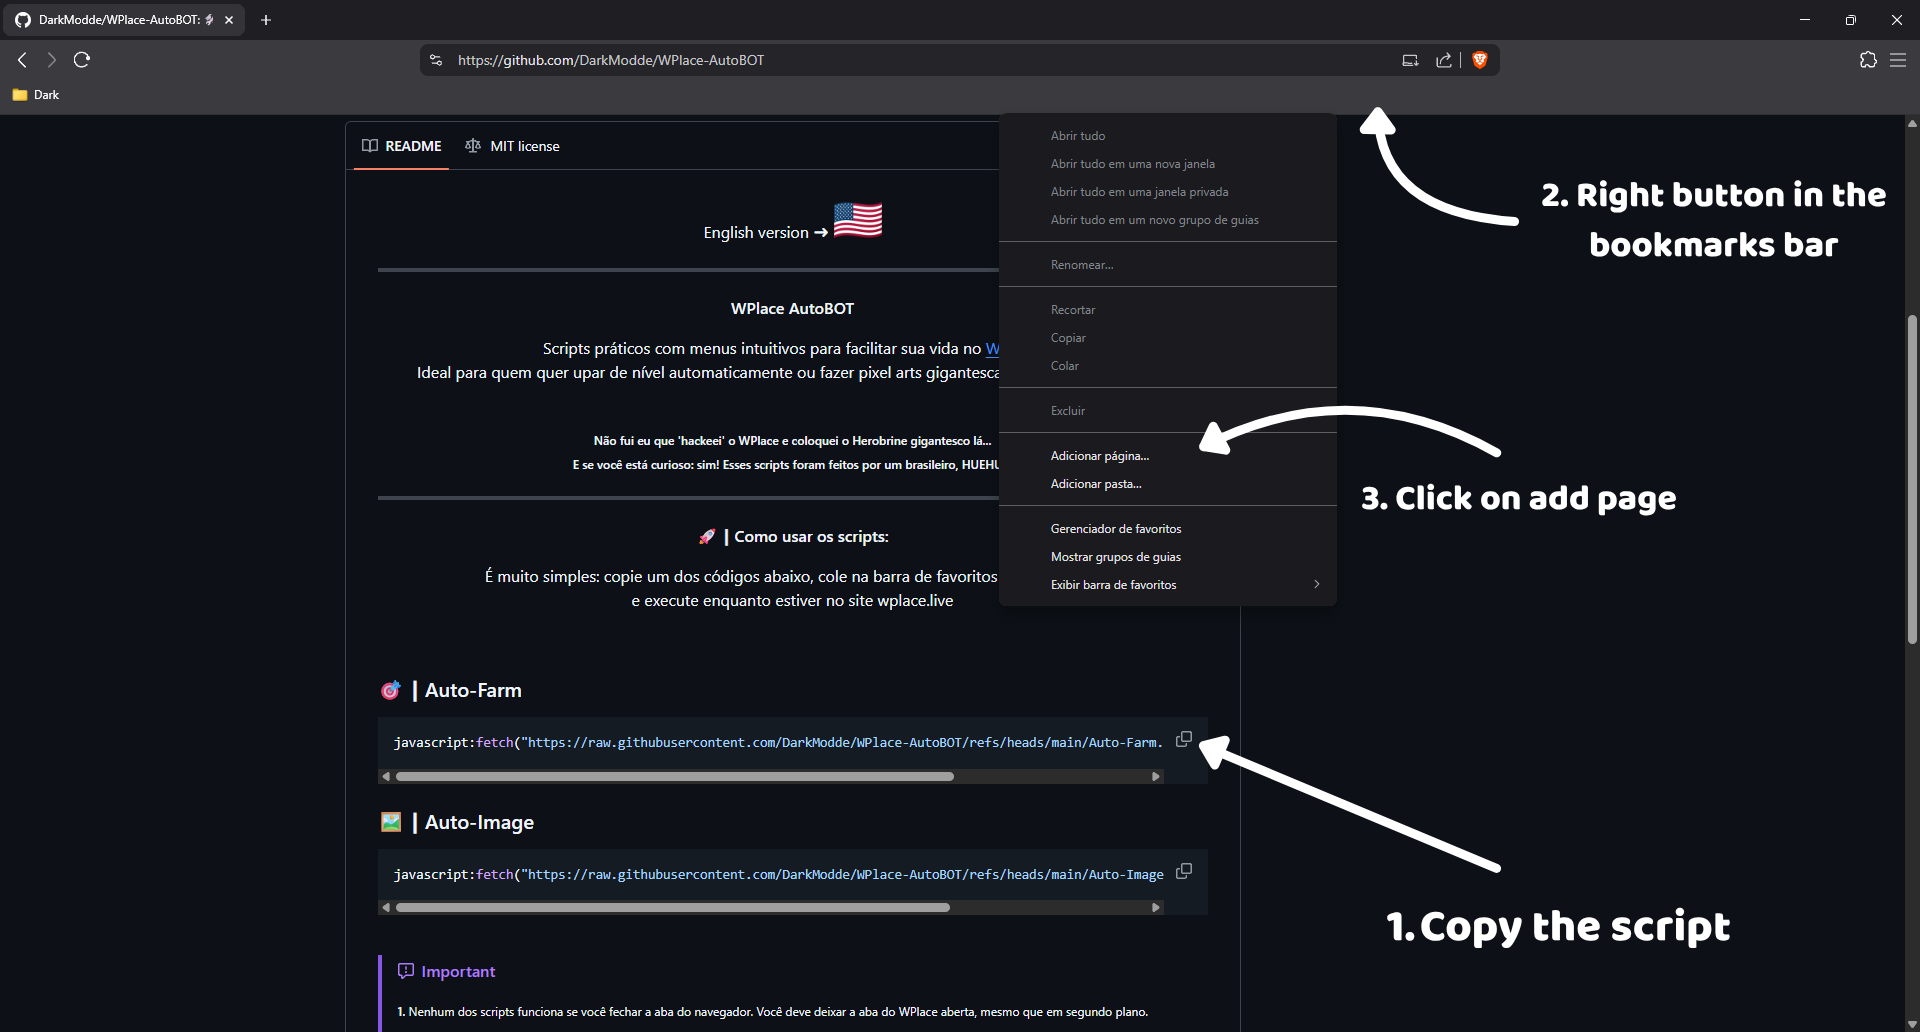Select 'Renomear...' menu entry
This screenshot has height=1032, width=1920.
pos(1168,265)
